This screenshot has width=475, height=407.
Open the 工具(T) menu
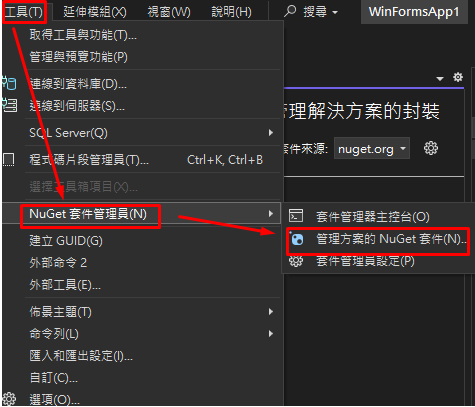[24, 12]
